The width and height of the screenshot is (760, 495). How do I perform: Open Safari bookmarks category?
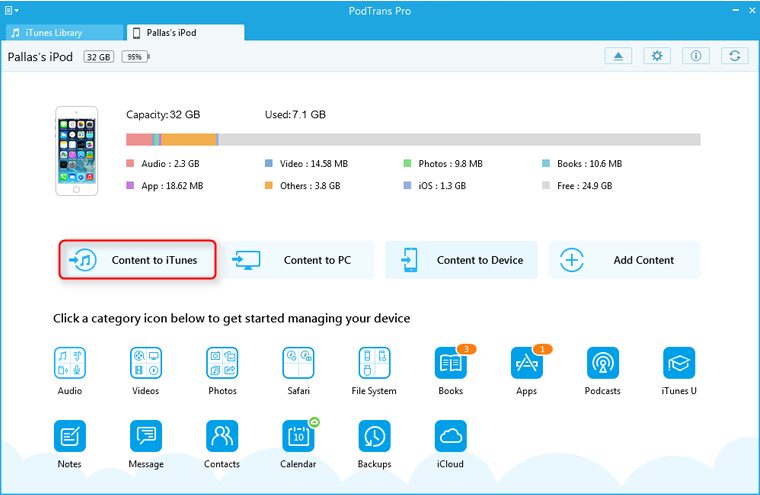298,363
